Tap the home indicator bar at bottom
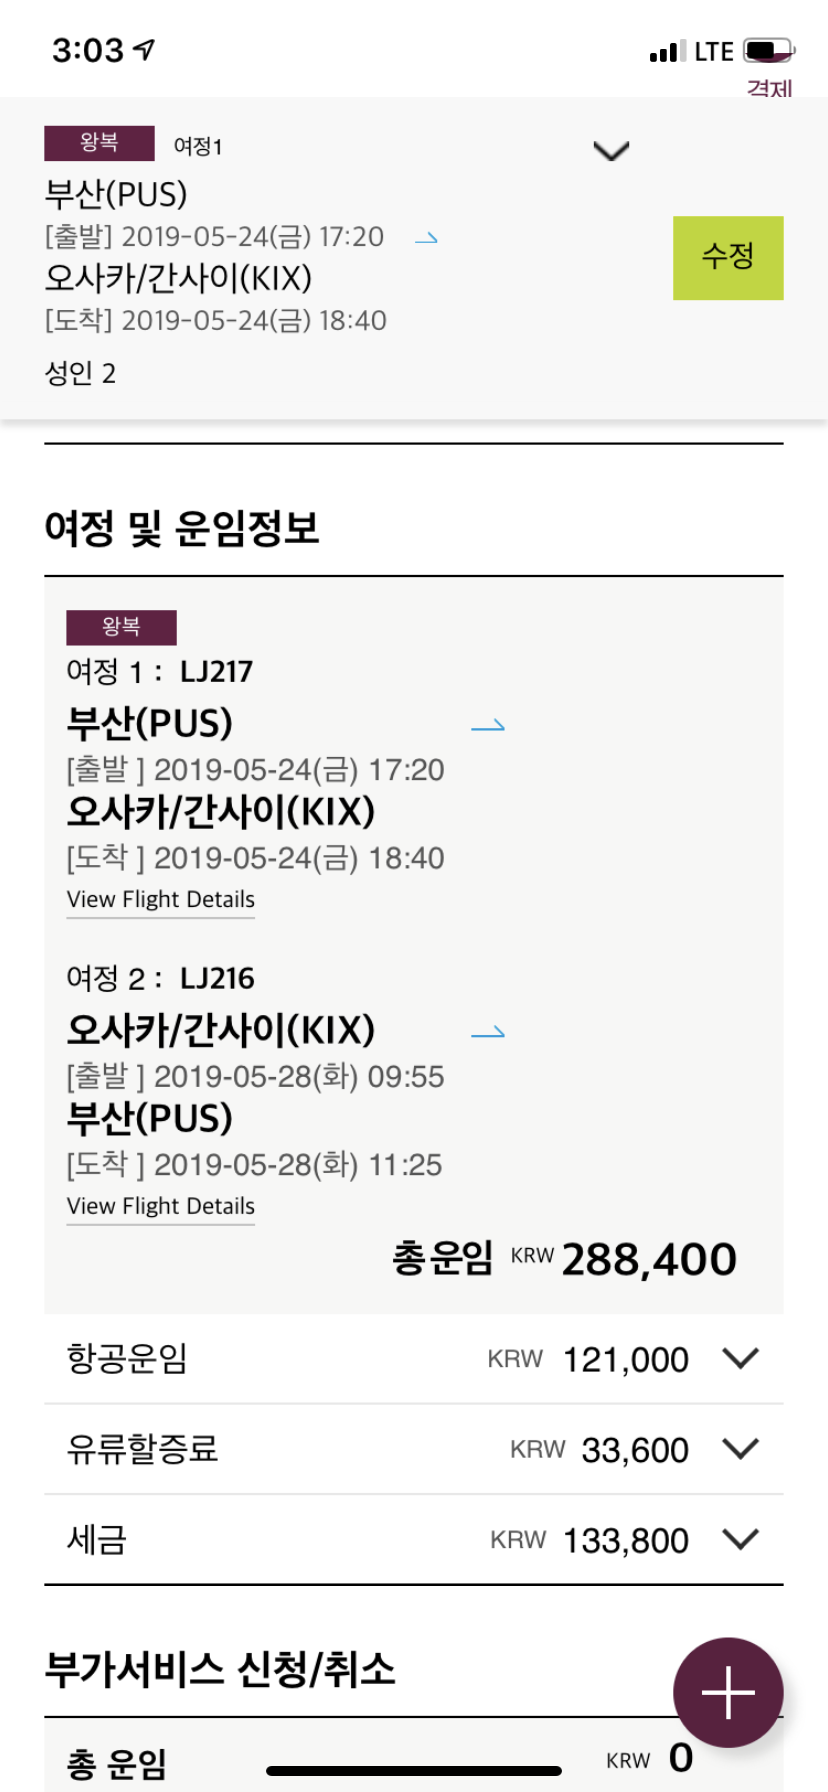 (414, 1771)
